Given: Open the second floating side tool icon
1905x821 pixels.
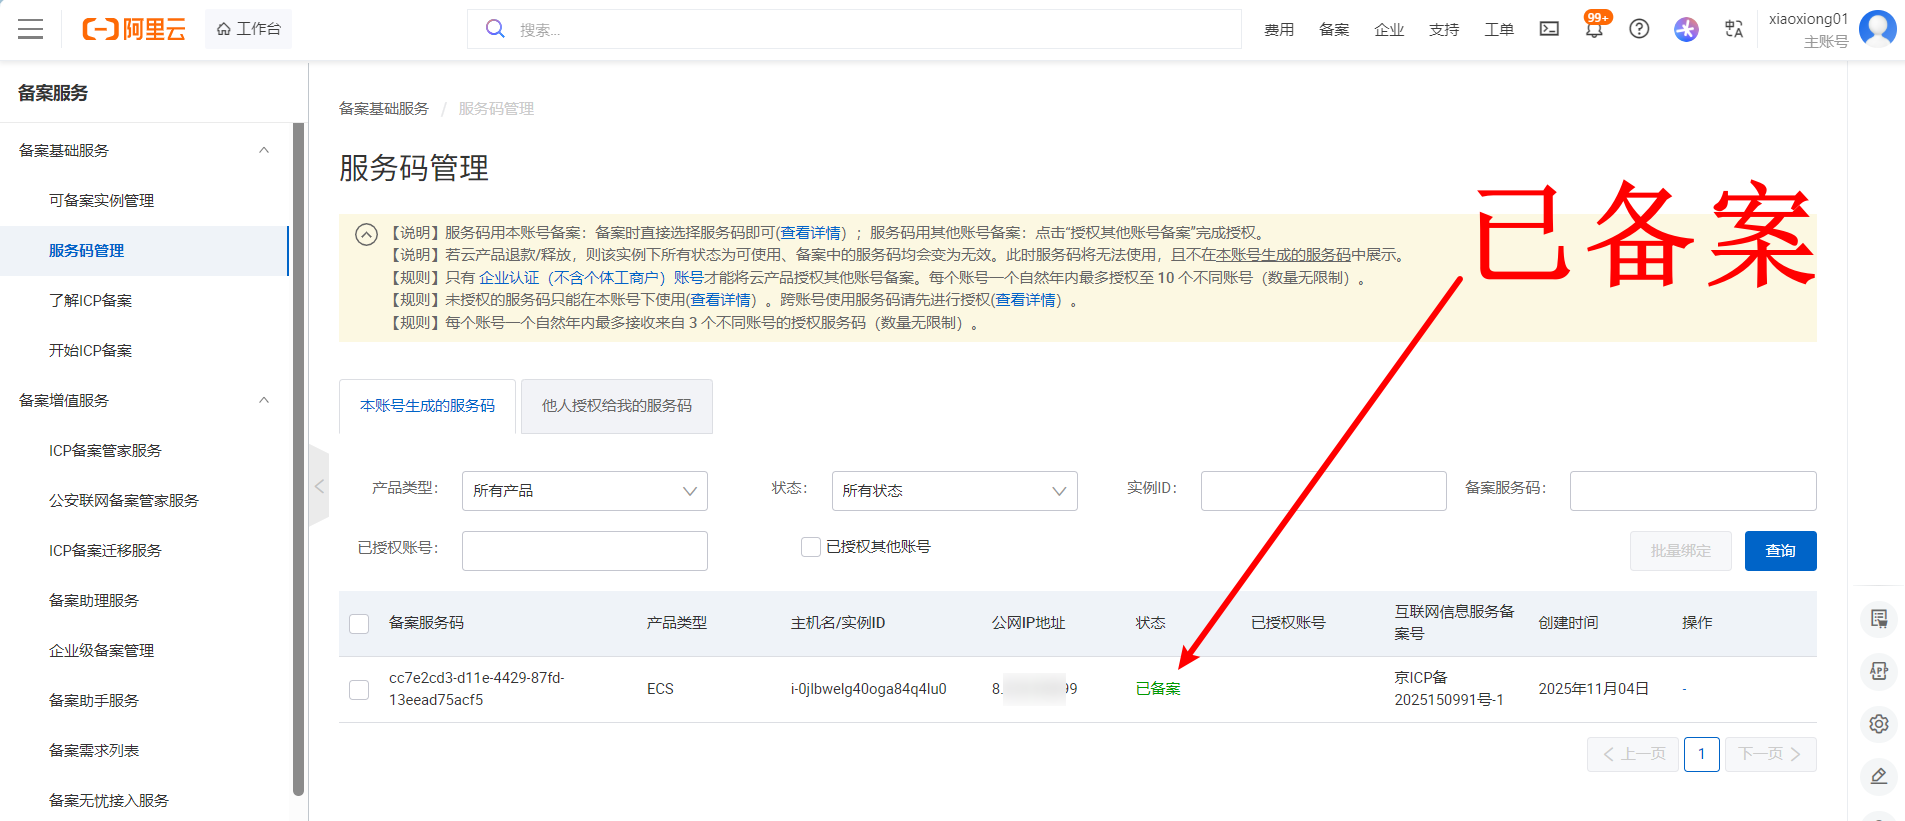Looking at the screenshot, I should [x=1879, y=671].
